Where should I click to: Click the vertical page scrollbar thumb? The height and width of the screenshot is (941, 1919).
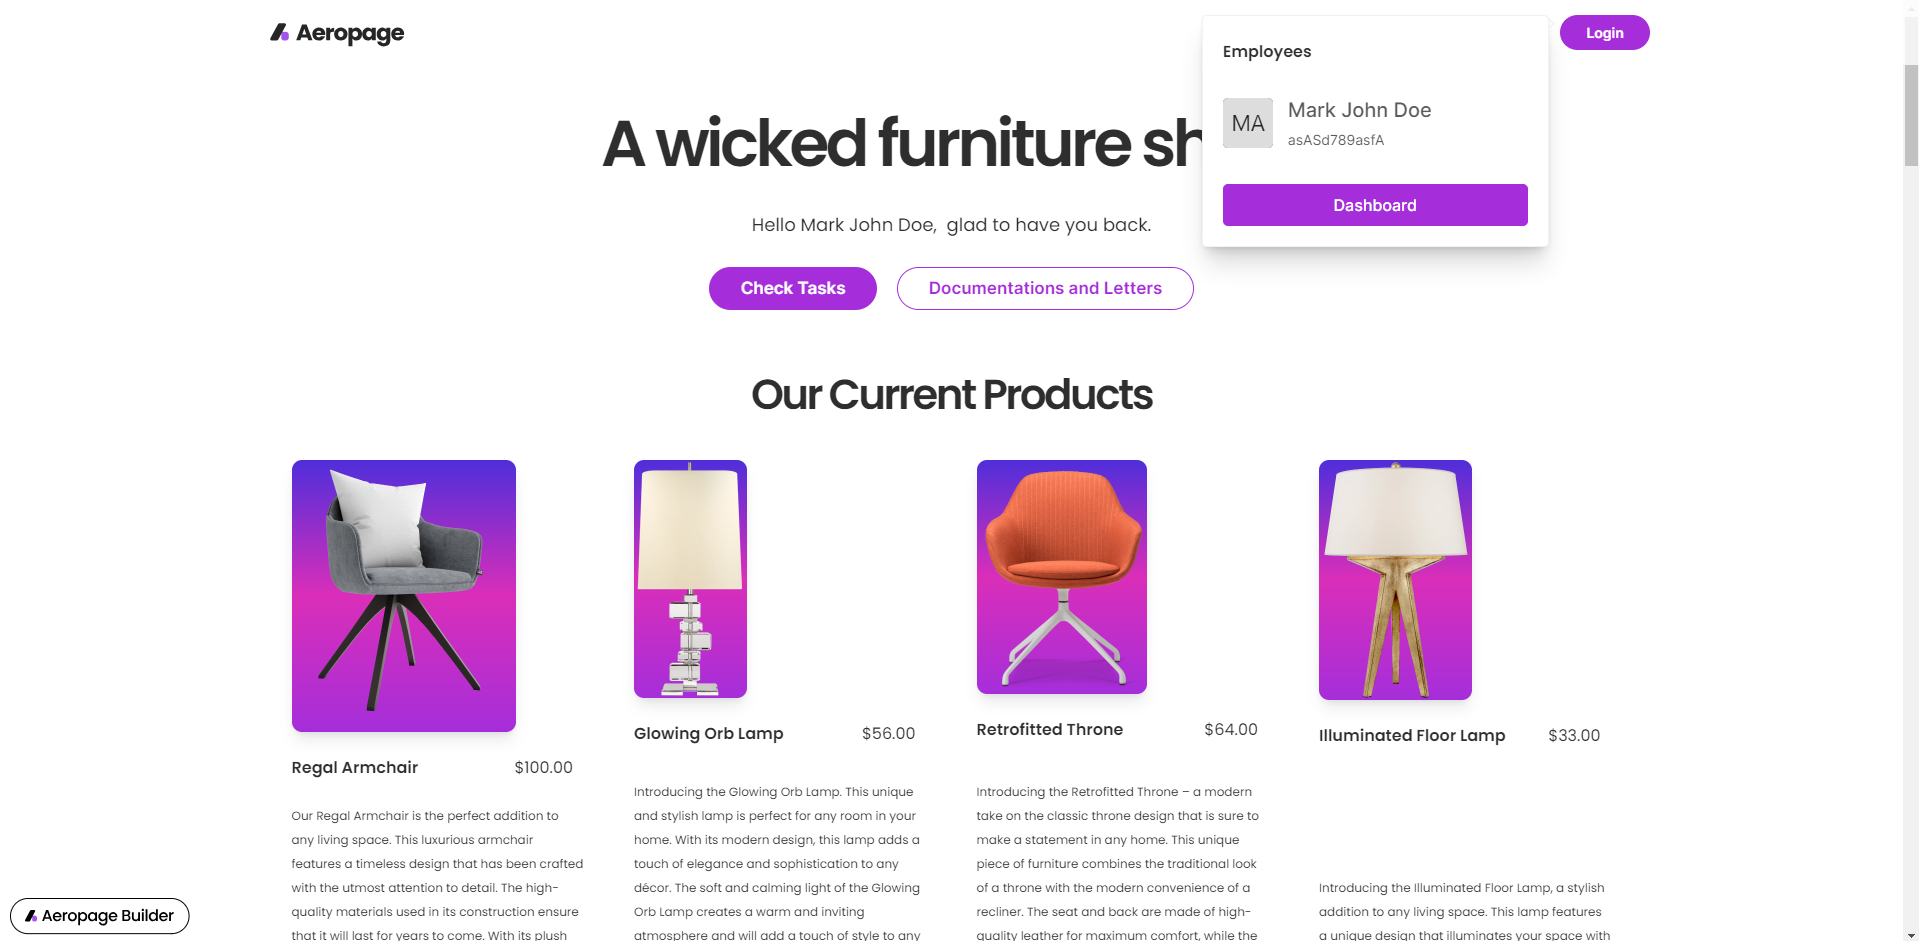point(1911,115)
